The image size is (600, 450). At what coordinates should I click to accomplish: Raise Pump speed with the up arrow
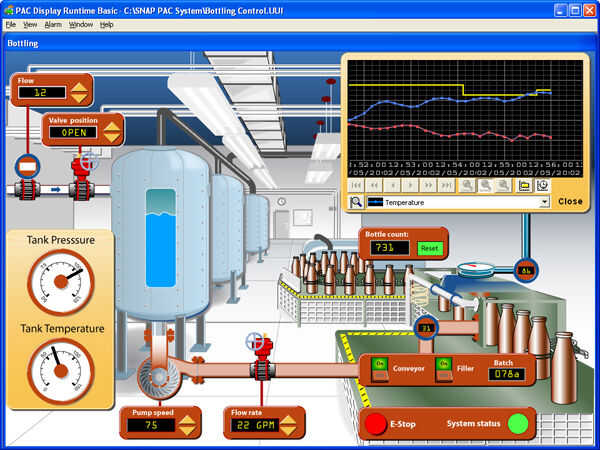(x=188, y=419)
